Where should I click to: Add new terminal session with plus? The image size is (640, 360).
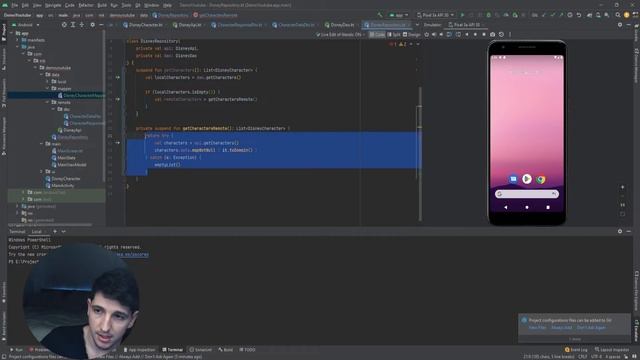55,231
